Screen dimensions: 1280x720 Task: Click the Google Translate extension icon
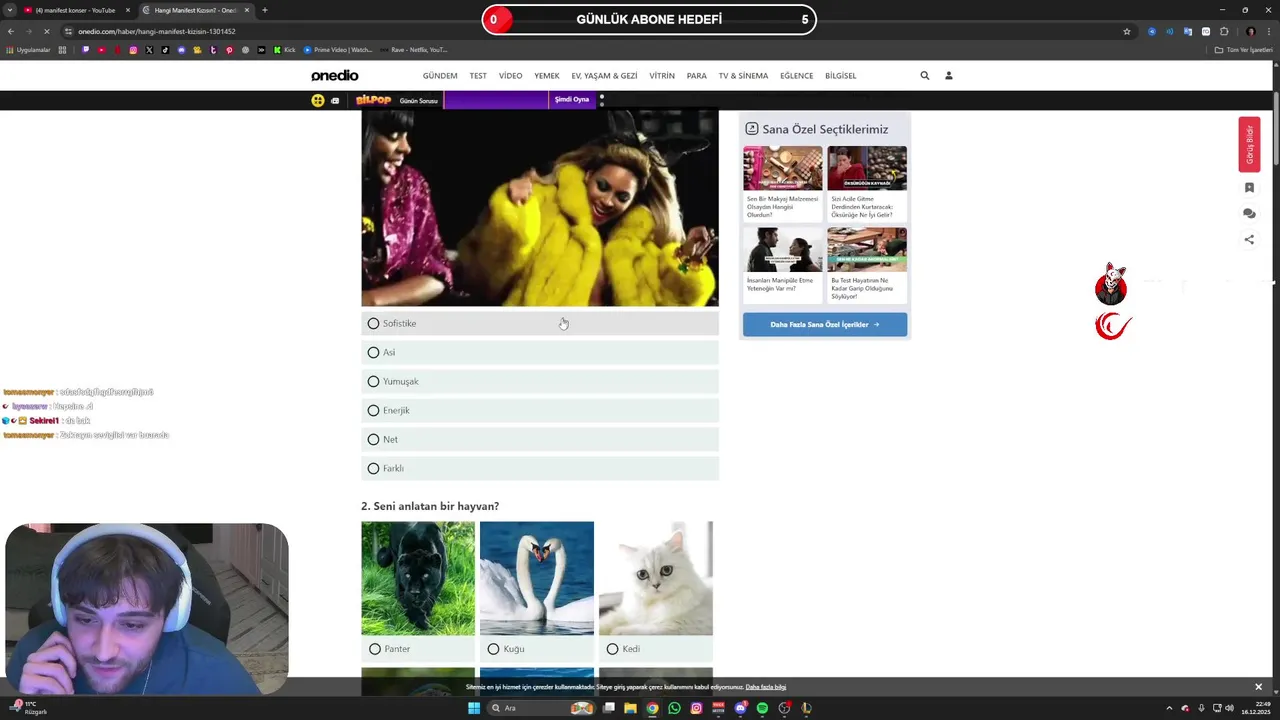click(1188, 31)
